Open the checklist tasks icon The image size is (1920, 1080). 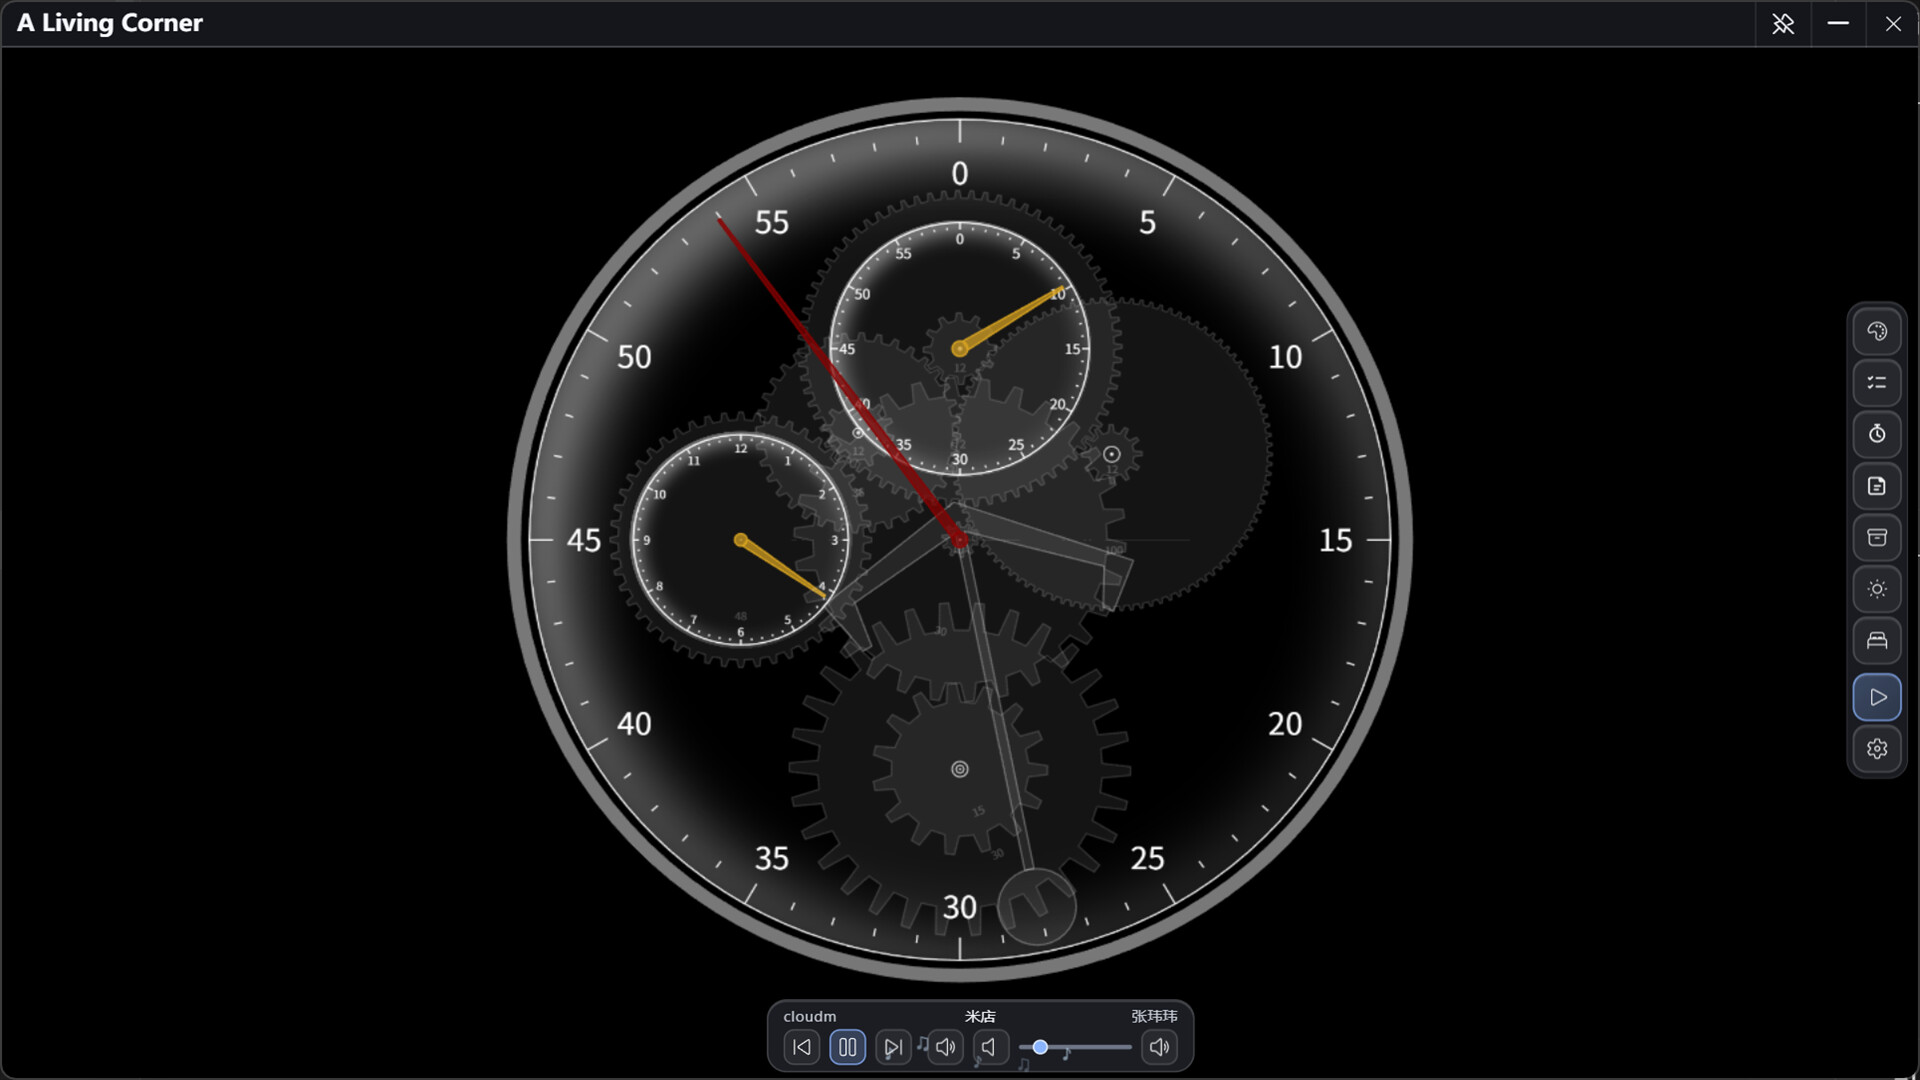point(1877,383)
